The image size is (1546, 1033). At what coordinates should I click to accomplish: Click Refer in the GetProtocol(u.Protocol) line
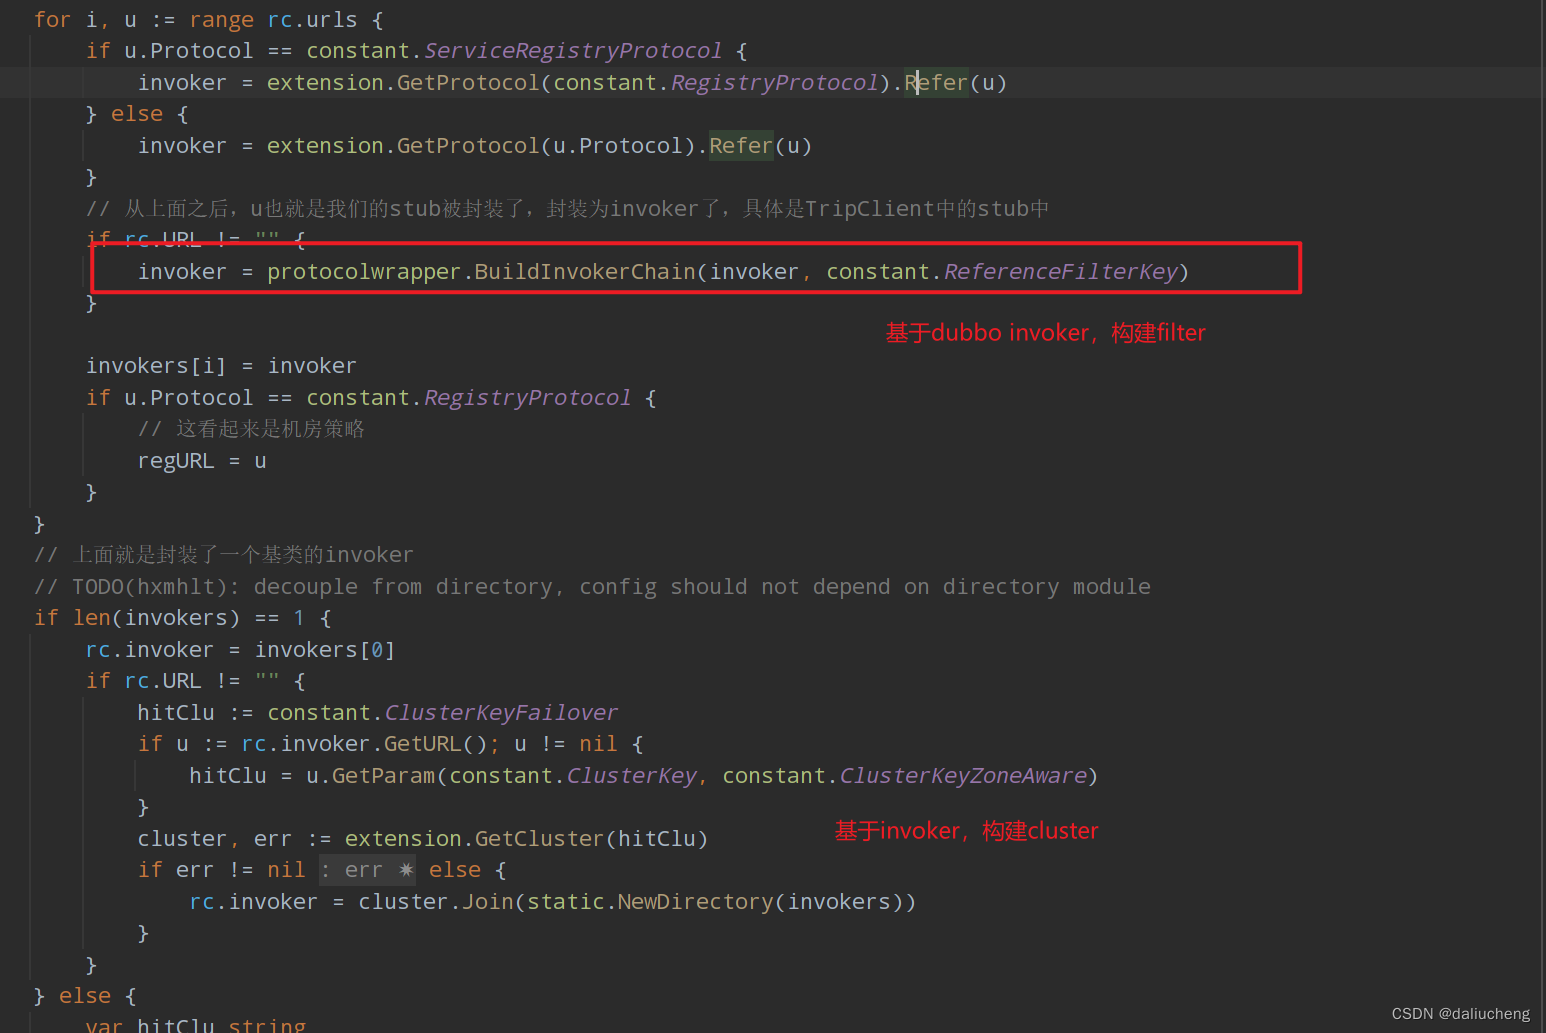pos(741,146)
